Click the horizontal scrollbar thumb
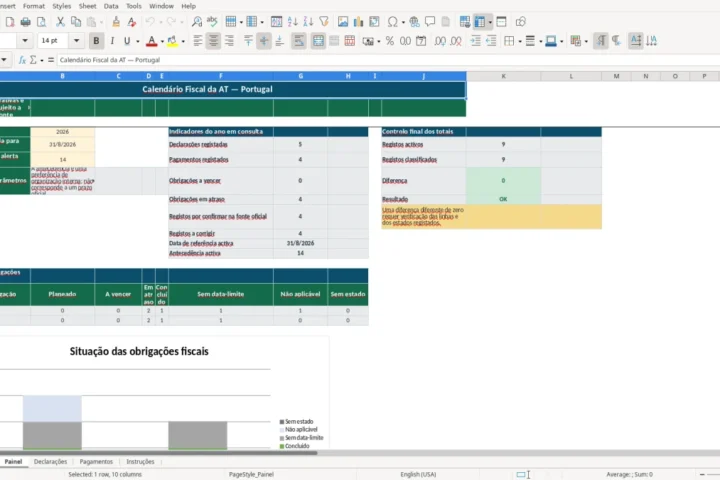The width and height of the screenshot is (720, 480). (x=158, y=453)
